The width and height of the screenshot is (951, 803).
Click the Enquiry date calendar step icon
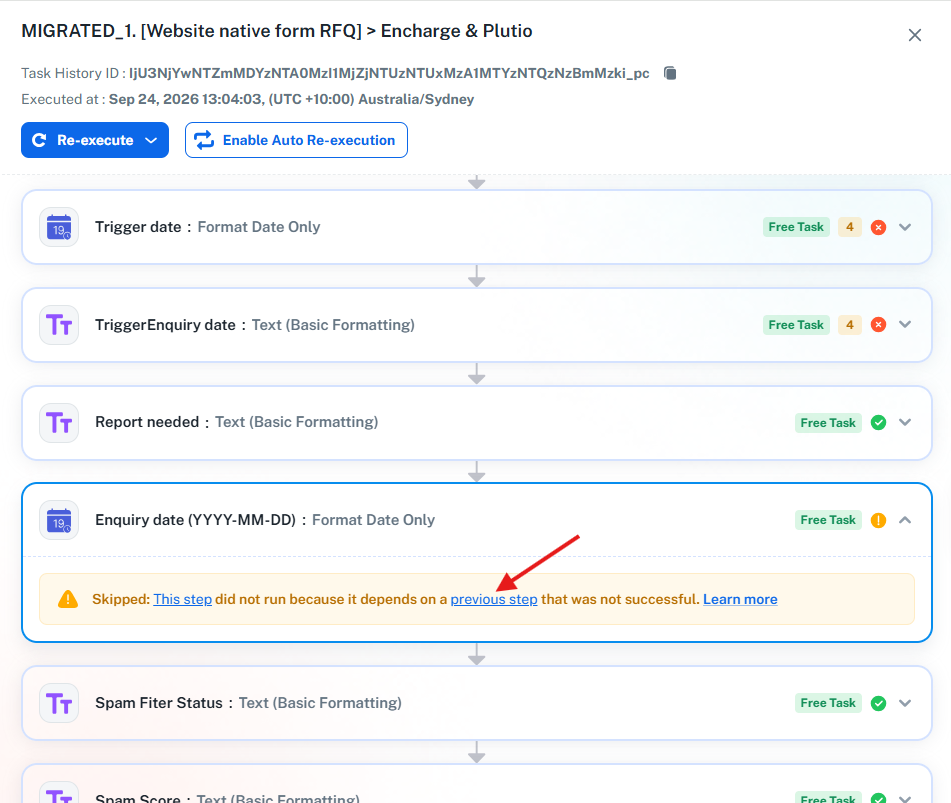coord(59,520)
